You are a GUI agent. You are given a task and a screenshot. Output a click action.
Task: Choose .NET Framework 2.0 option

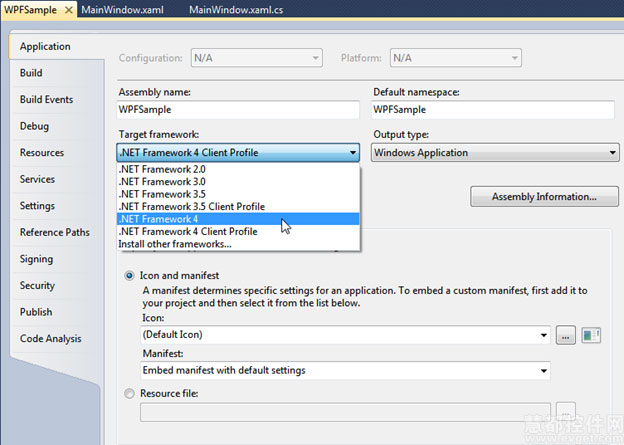click(238, 169)
